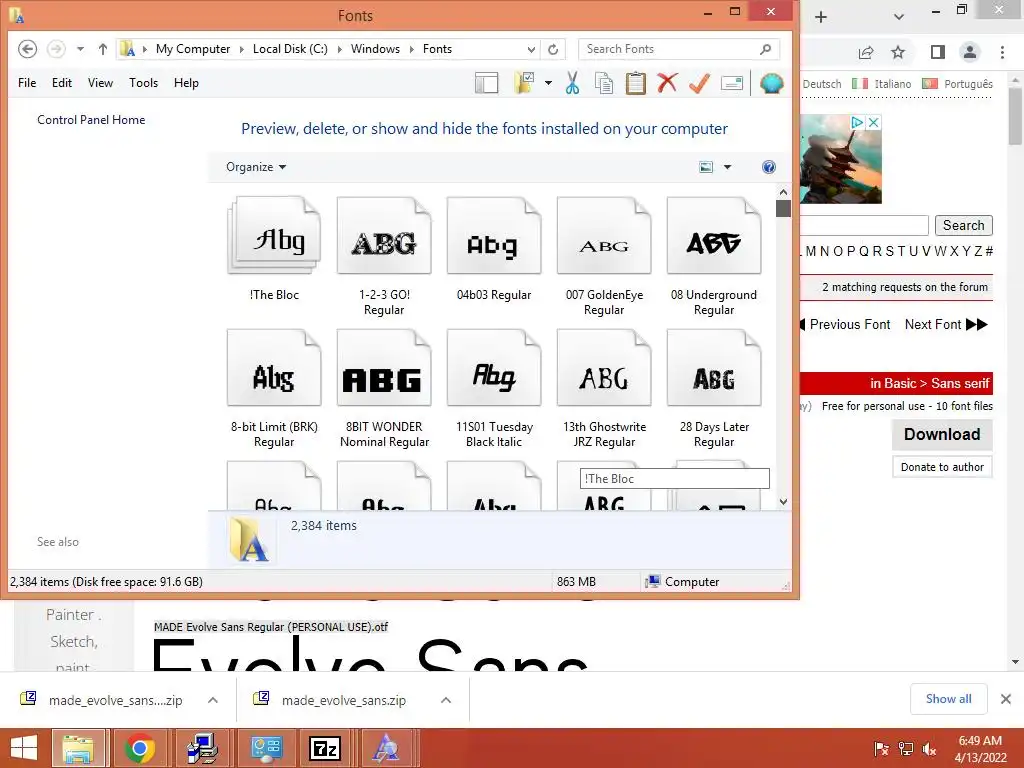The image size is (1024, 768).
Task: Expand Local Disk (C:) breadcrumb arrow
Action: pos(340,49)
